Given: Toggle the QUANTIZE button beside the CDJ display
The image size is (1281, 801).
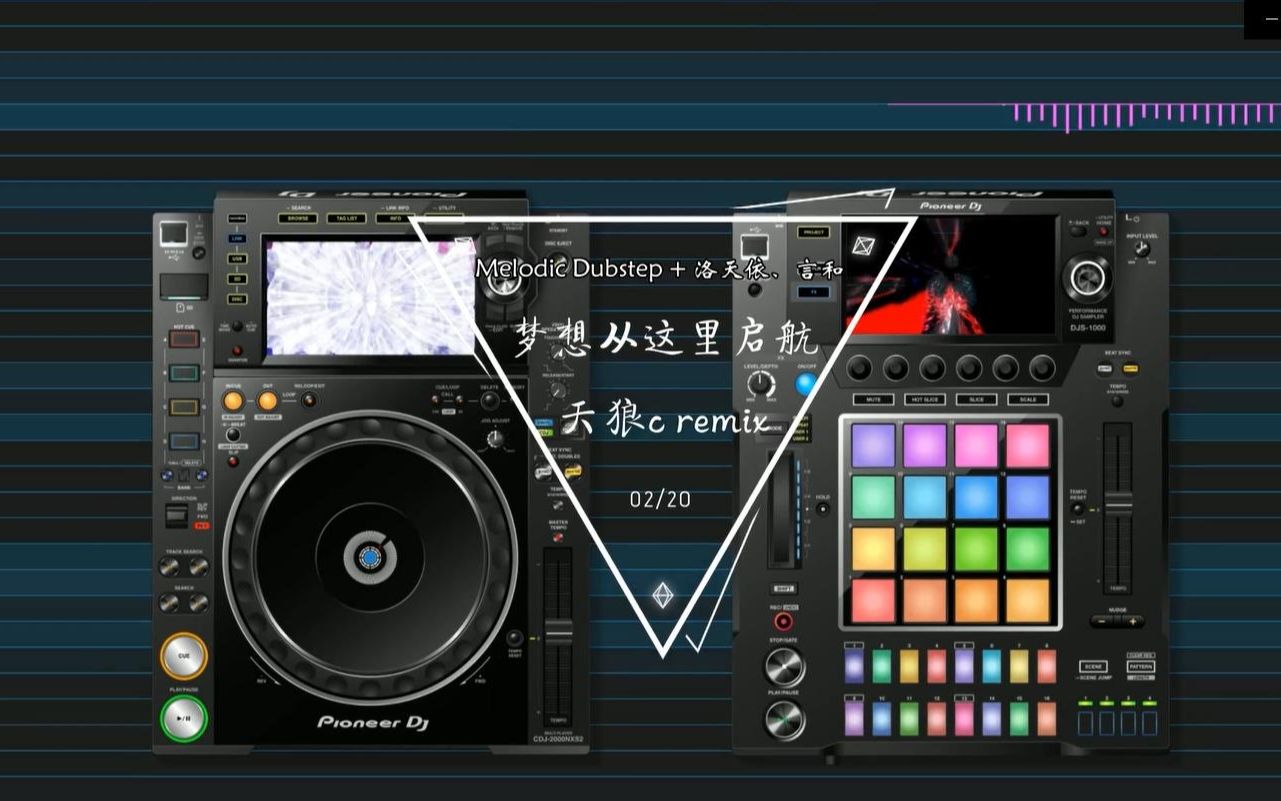Looking at the screenshot, I should click(237, 351).
